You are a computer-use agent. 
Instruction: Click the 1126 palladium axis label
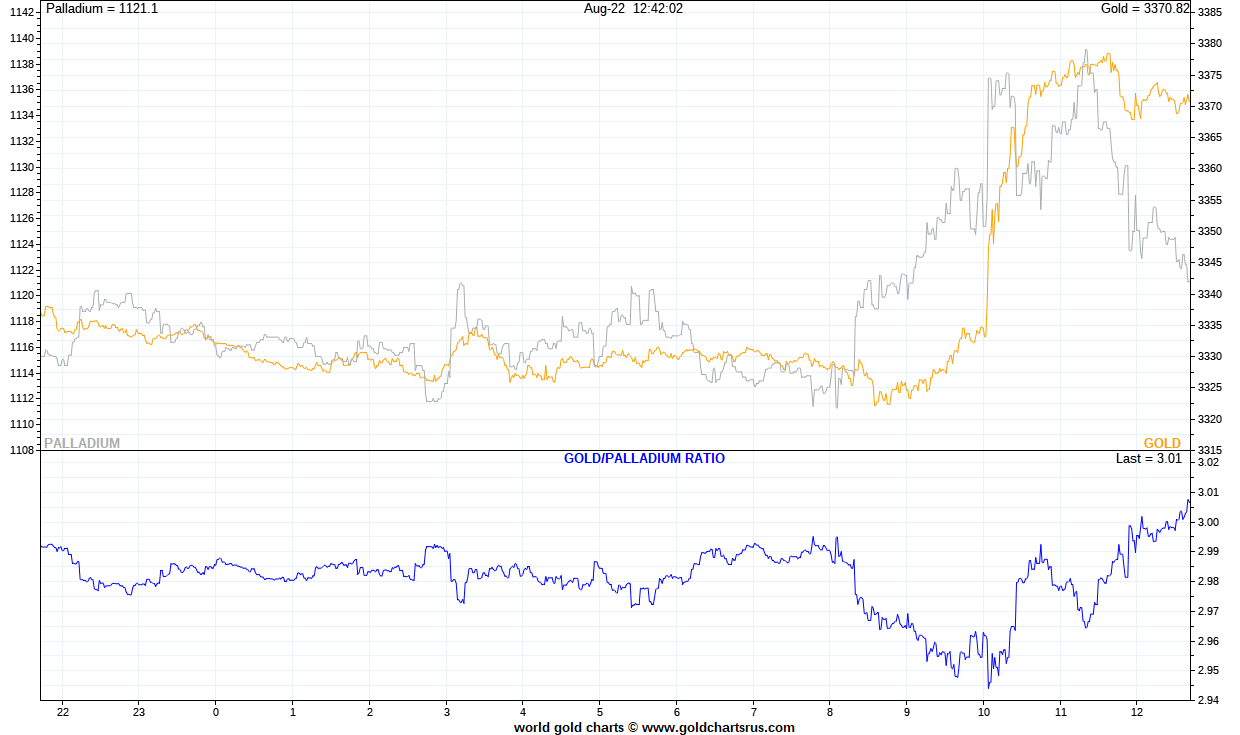point(22,218)
